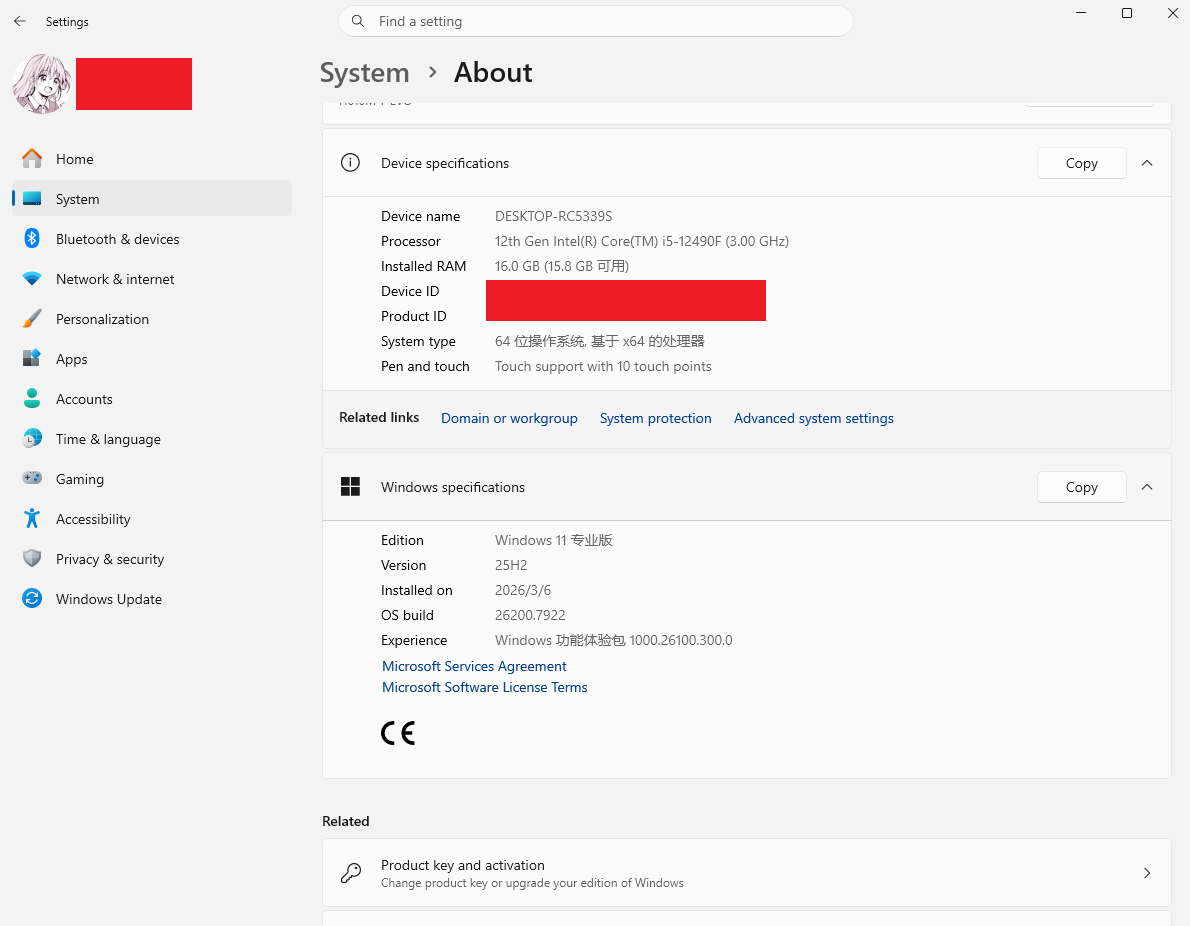This screenshot has height=926, width=1190.
Task: Collapse the Device specifications section
Action: pyautogui.click(x=1147, y=163)
